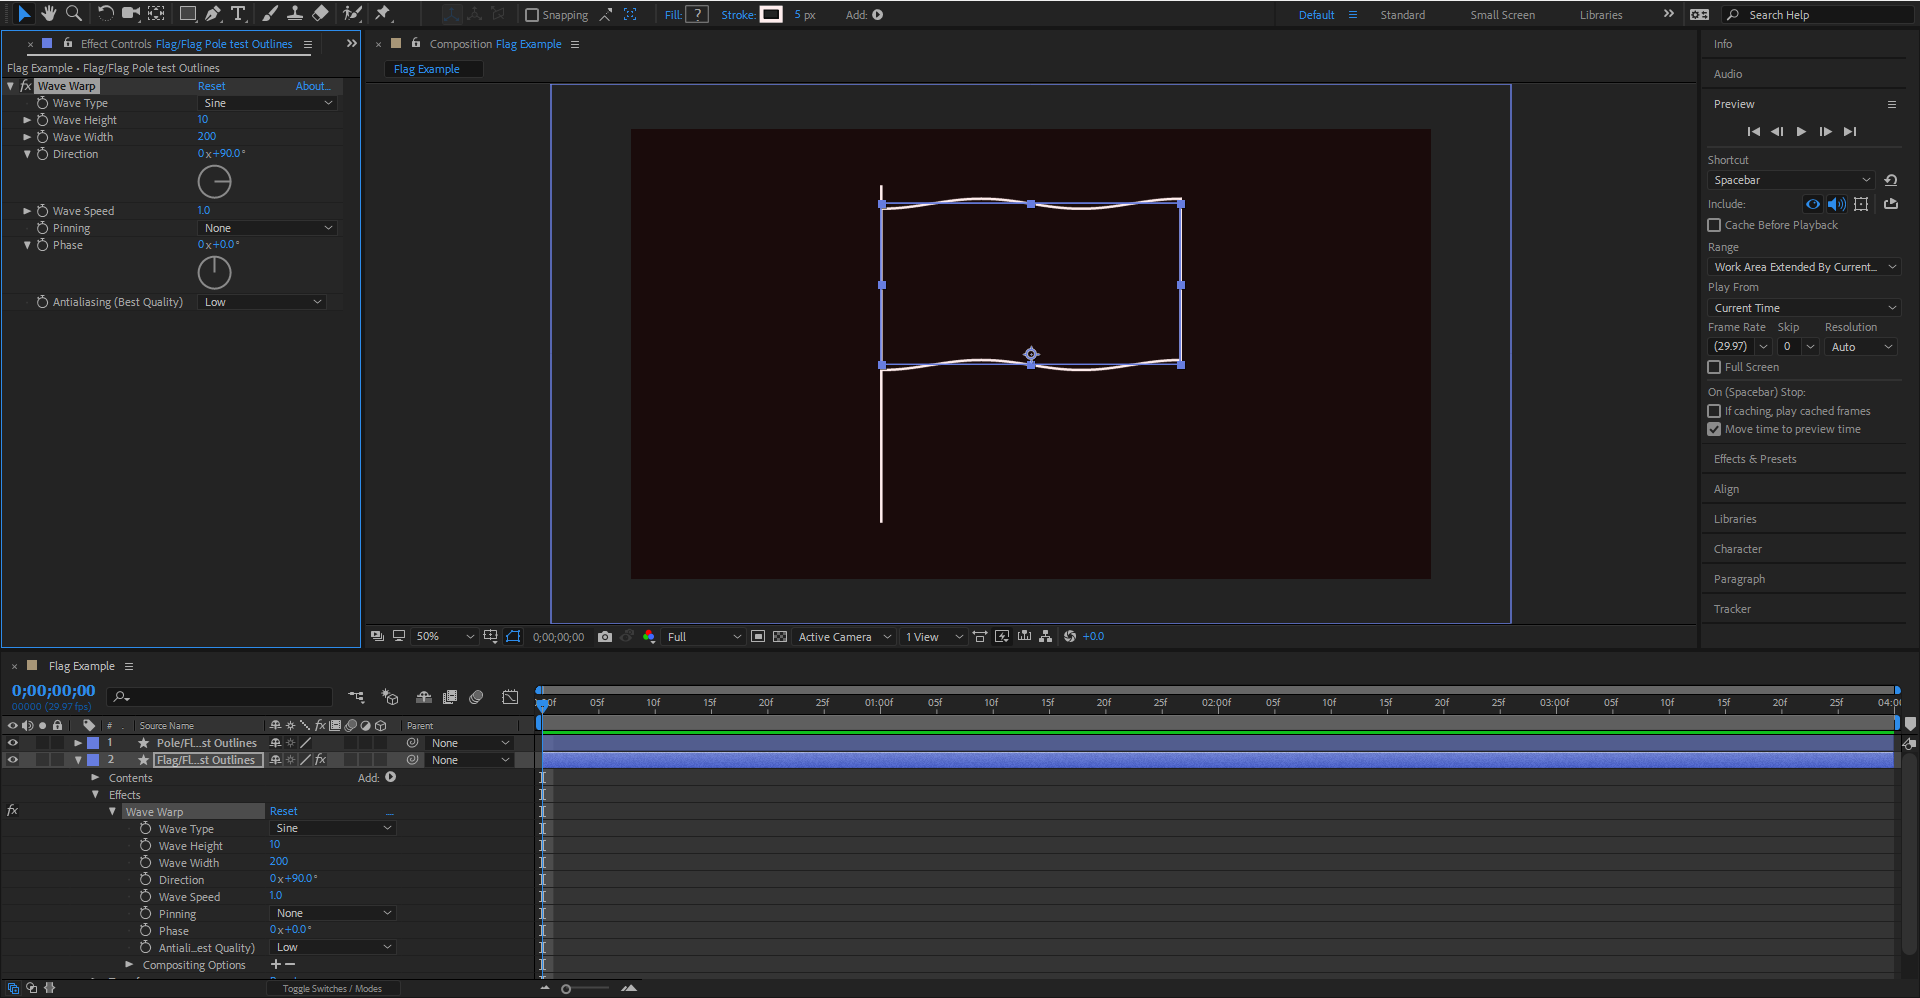
Task: Select the Zoom magnifier tool
Action: click(73, 14)
